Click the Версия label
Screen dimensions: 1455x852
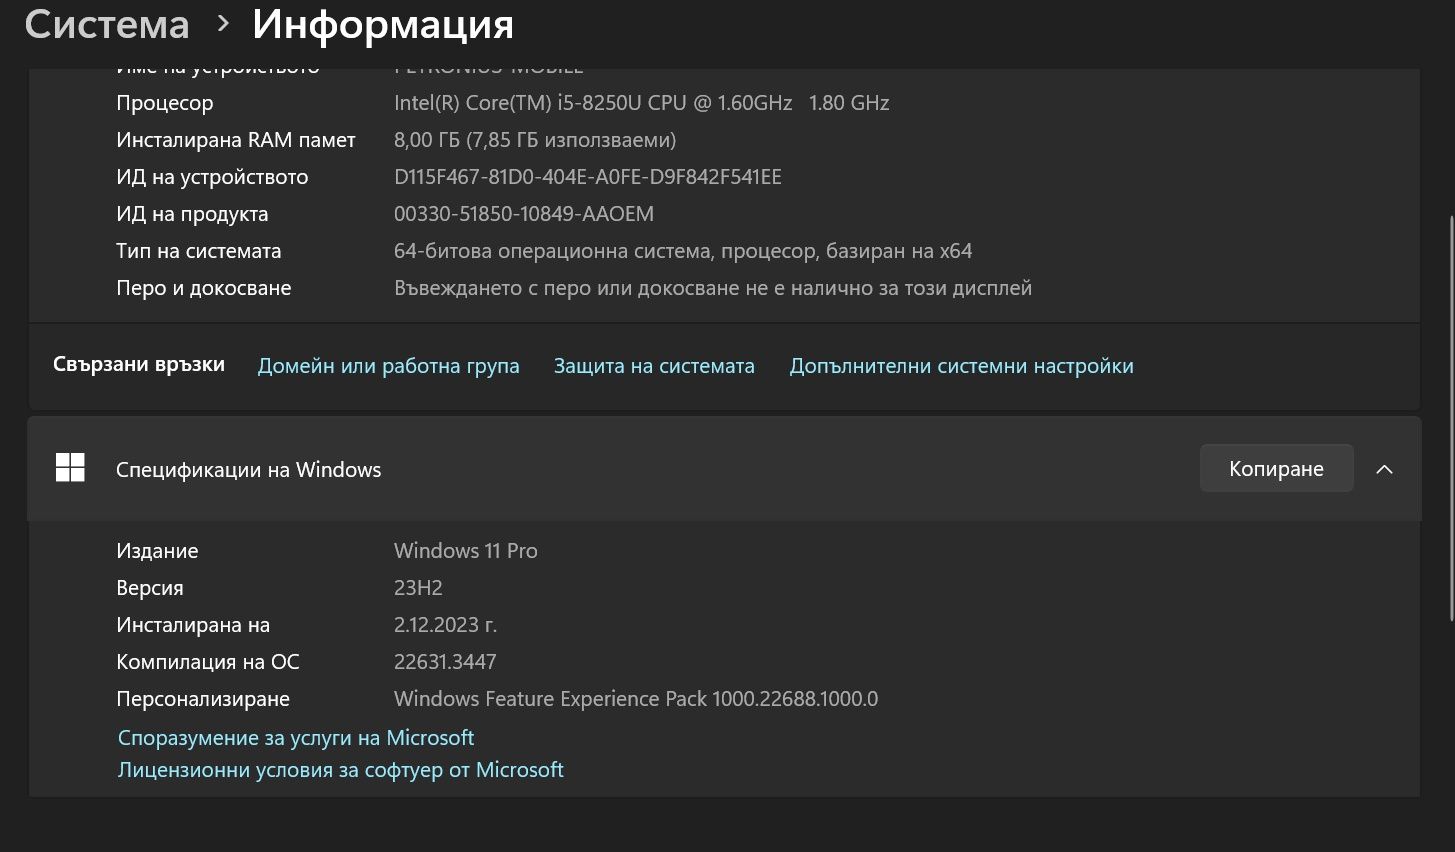click(x=150, y=588)
